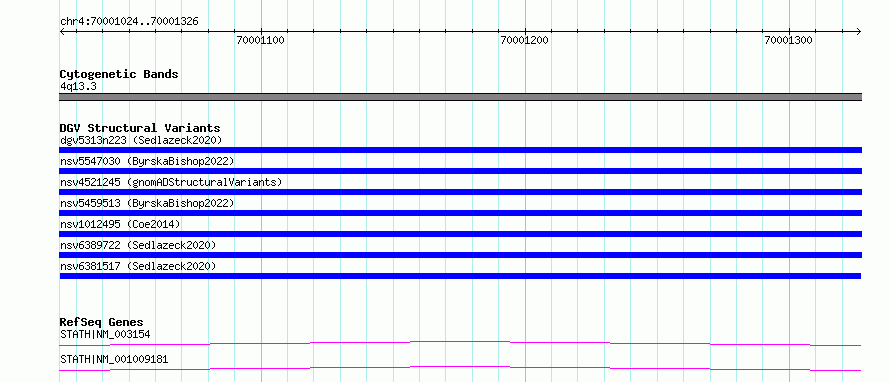Screen dimensions: 890x382
Task: Click the nsv5459513 (ByrskaBishop2022) label
Action: tap(147, 203)
